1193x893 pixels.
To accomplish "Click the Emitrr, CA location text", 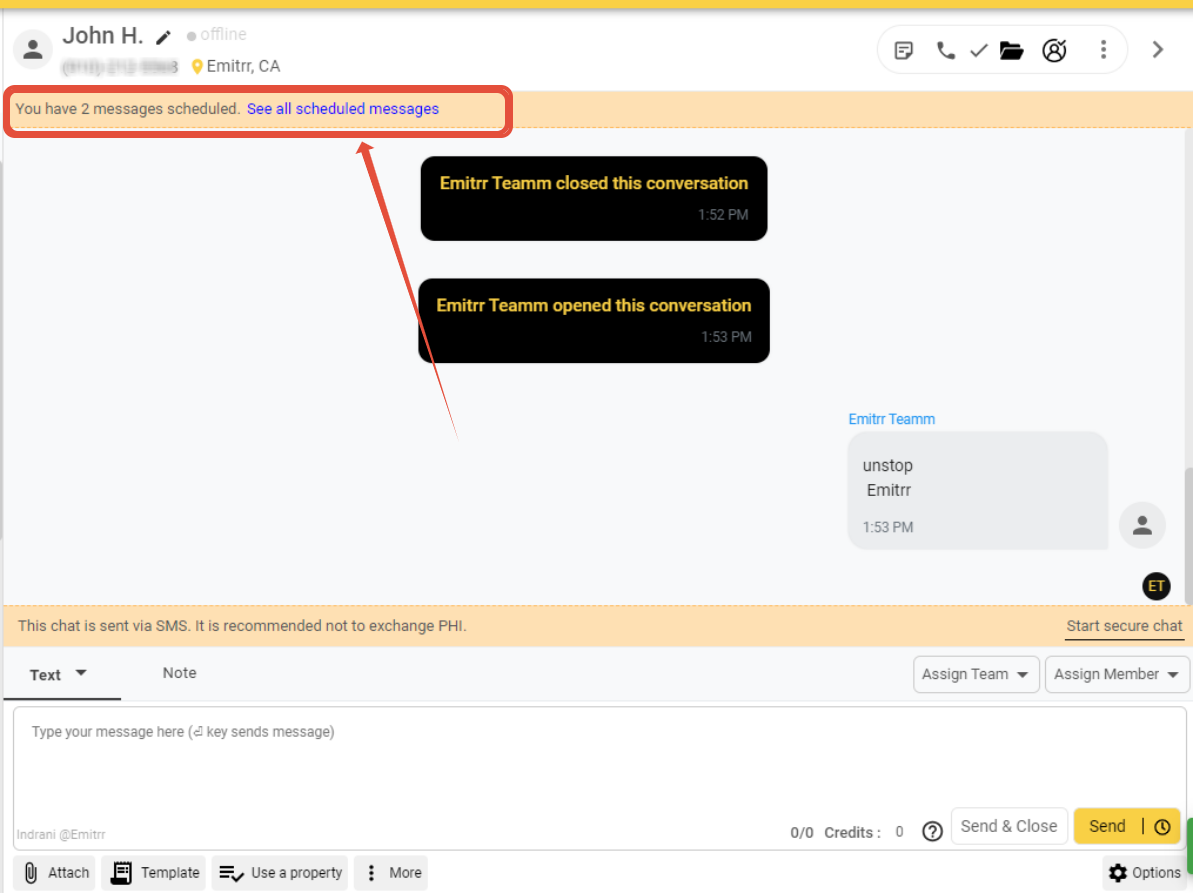I will click(243, 66).
